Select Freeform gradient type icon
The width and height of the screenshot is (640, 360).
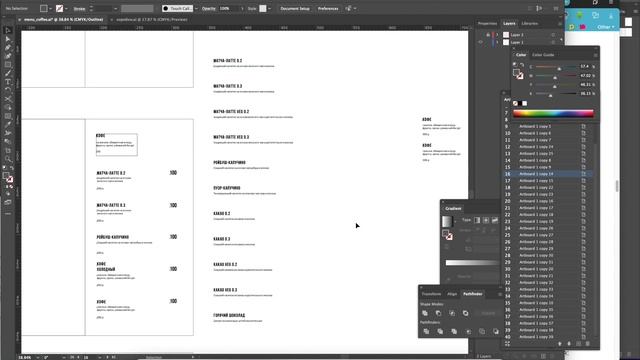pos(495,220)
